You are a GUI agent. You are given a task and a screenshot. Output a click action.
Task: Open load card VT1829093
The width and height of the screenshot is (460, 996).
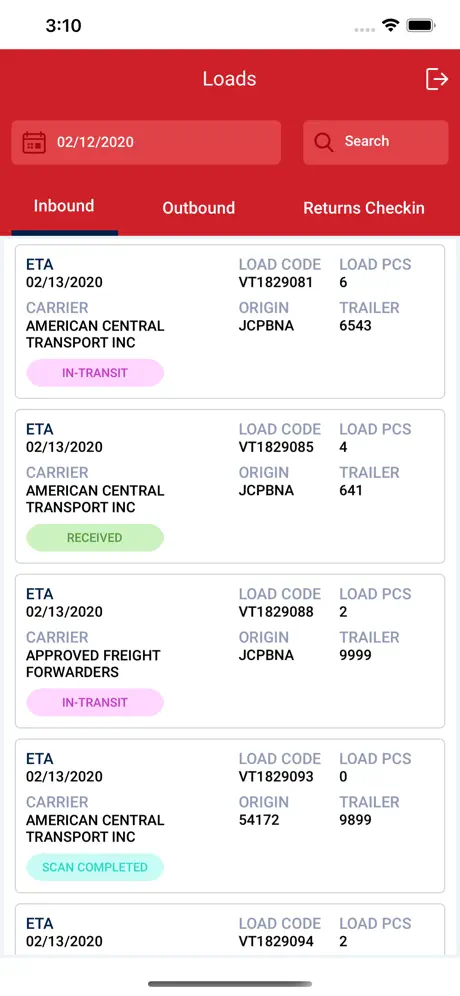click(x=230, y=816)
